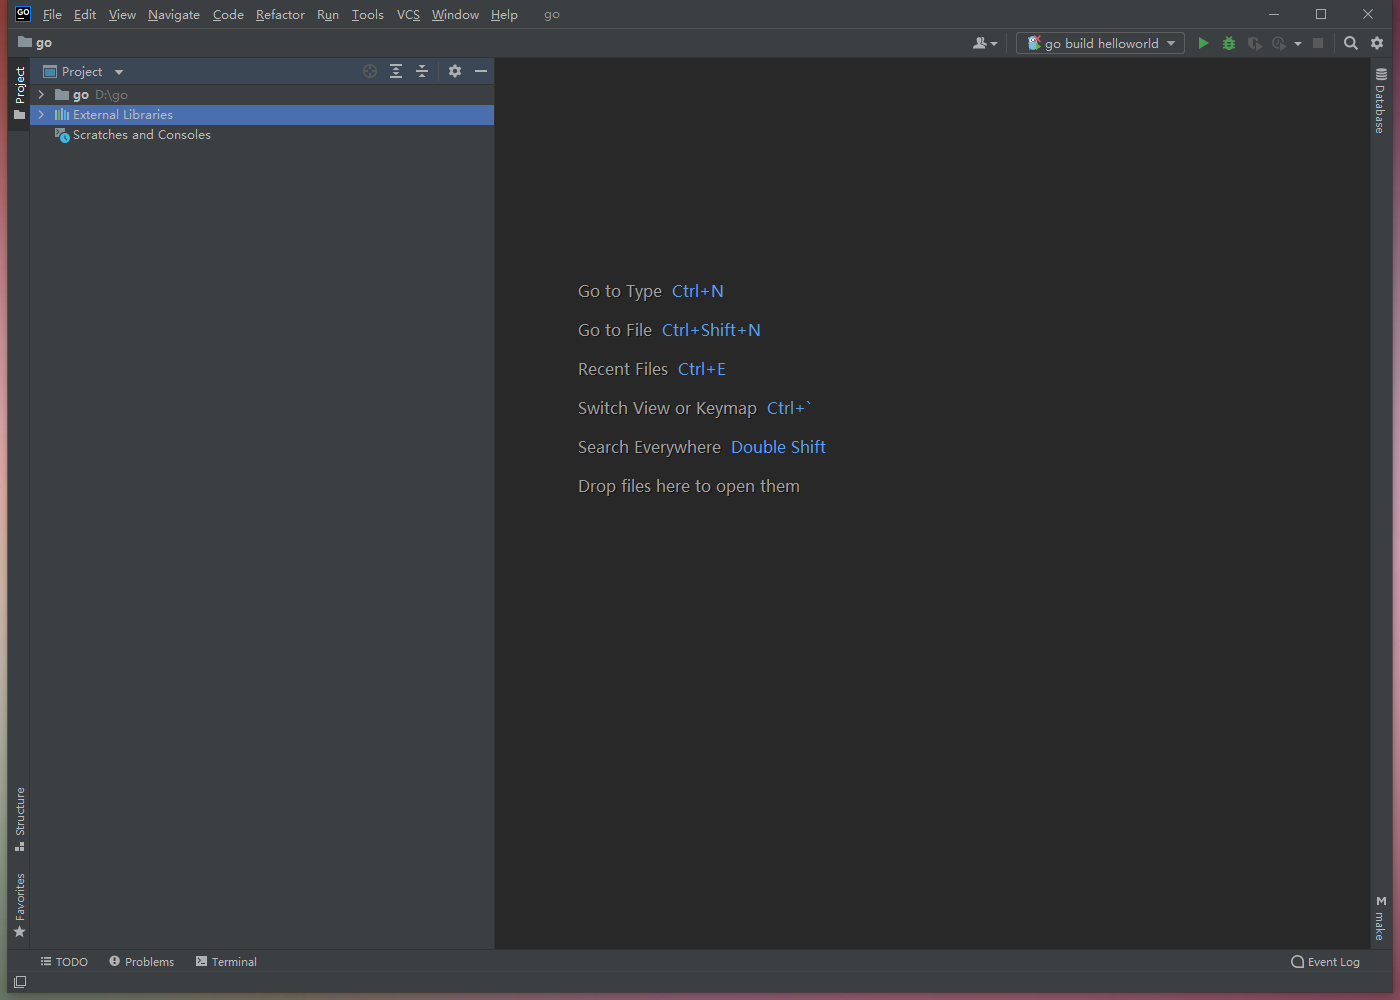Open the File menu
Image resolution: width=1400 pixels, height=1000 pixels.
pos(52,15)
